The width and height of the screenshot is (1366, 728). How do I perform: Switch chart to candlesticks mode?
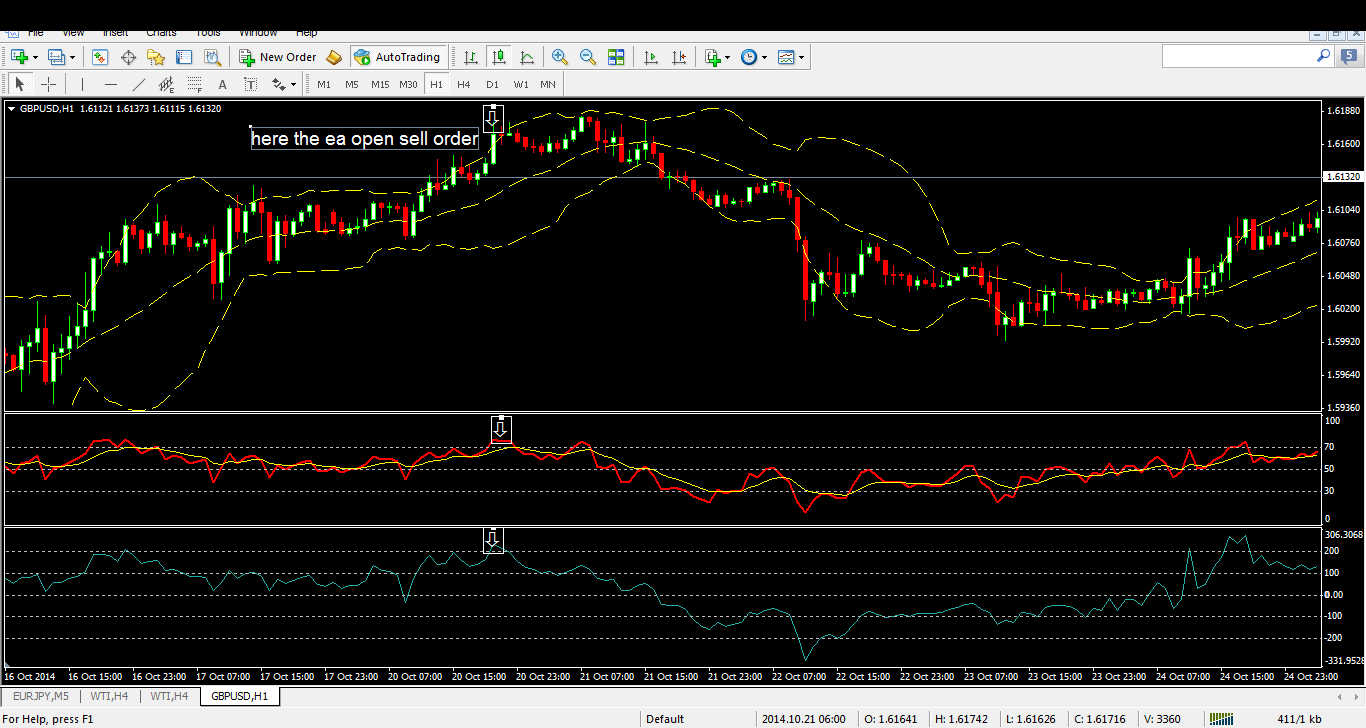pos(498,57)
